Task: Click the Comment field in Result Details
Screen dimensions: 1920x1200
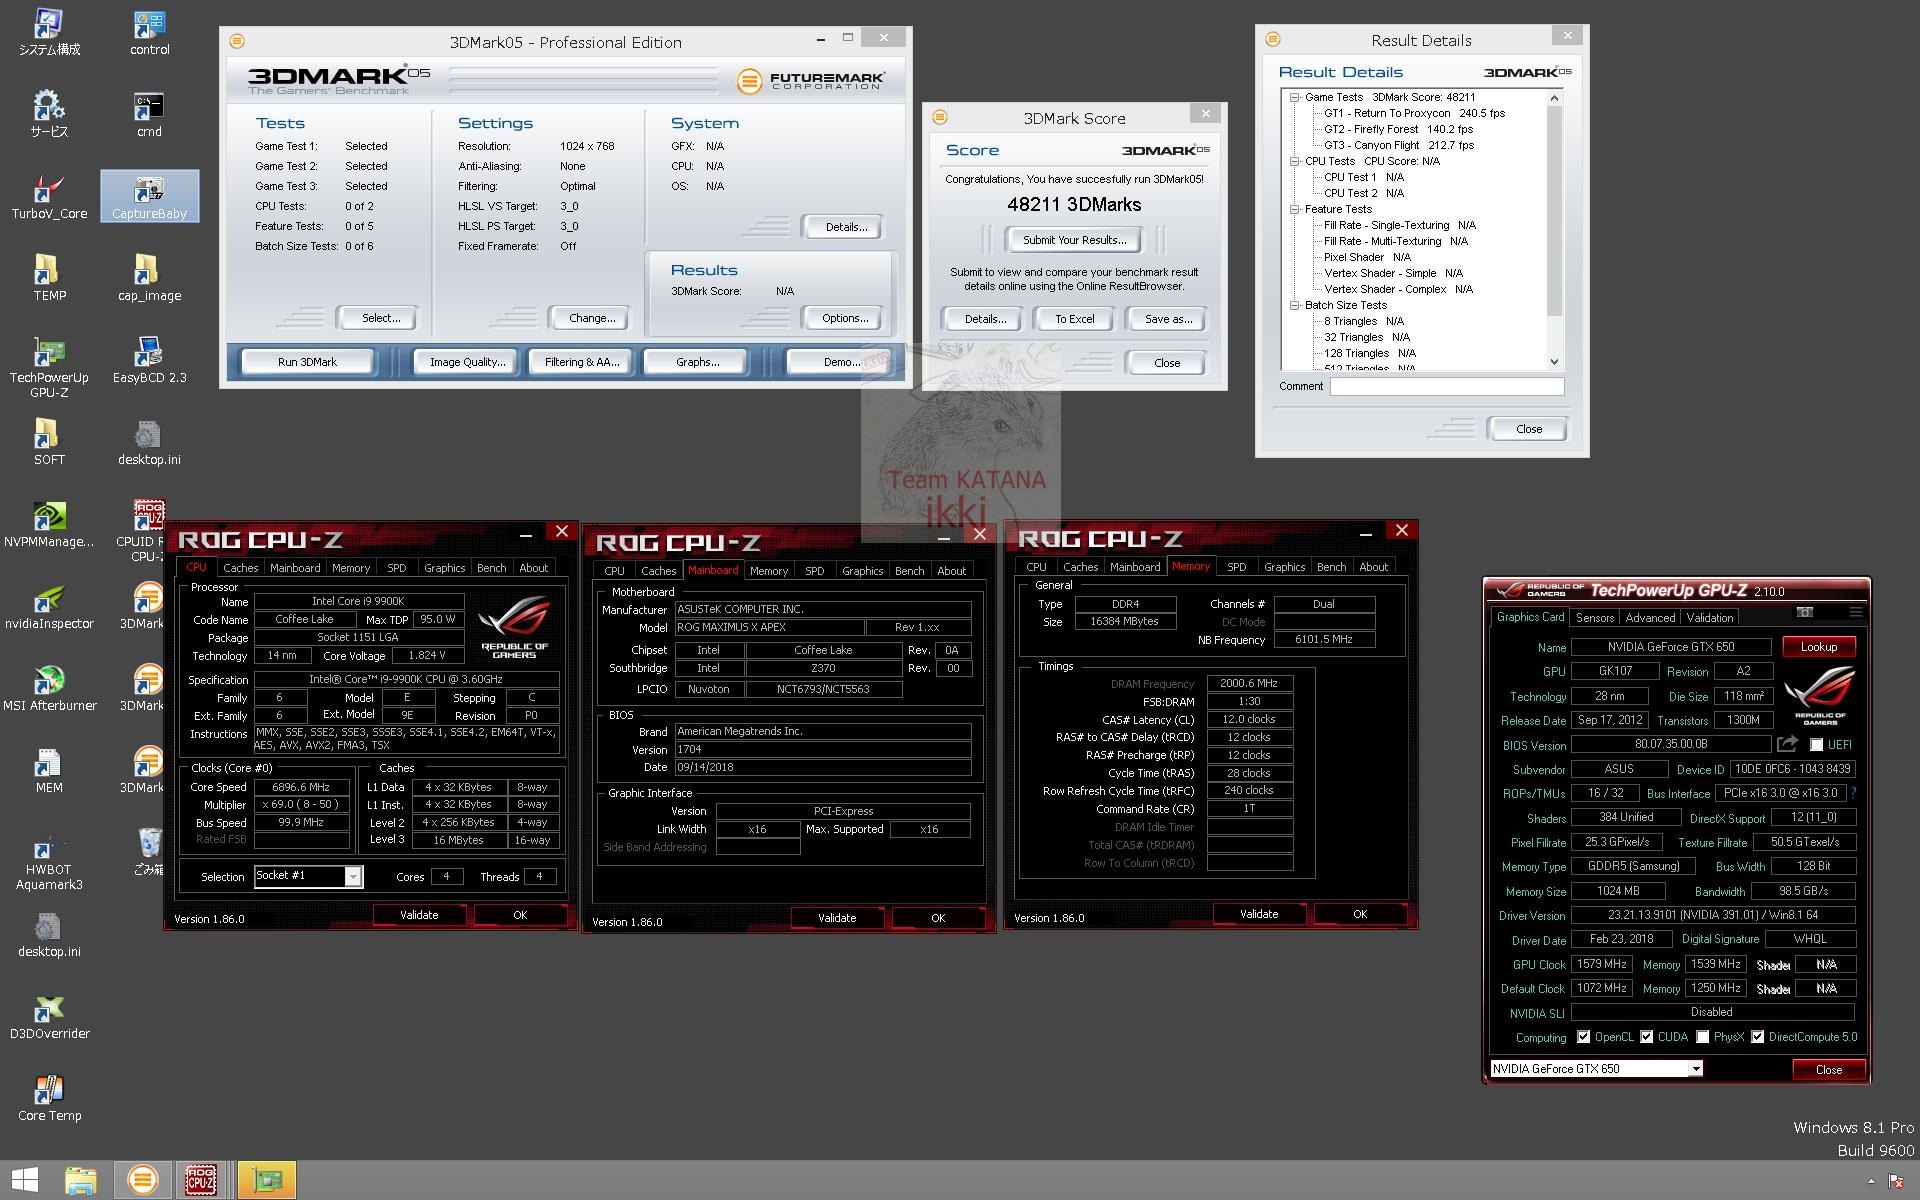Action: pos(1446,386)
